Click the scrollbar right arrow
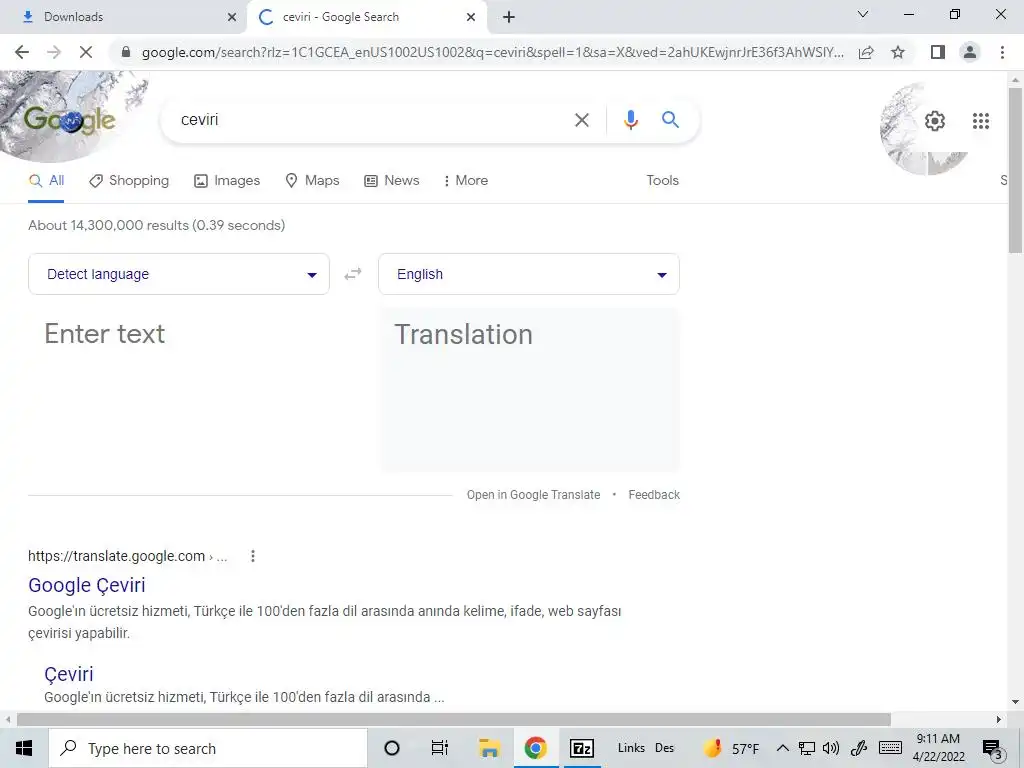1024x768 pixels. pyautogui.click(x=999, y=720)
